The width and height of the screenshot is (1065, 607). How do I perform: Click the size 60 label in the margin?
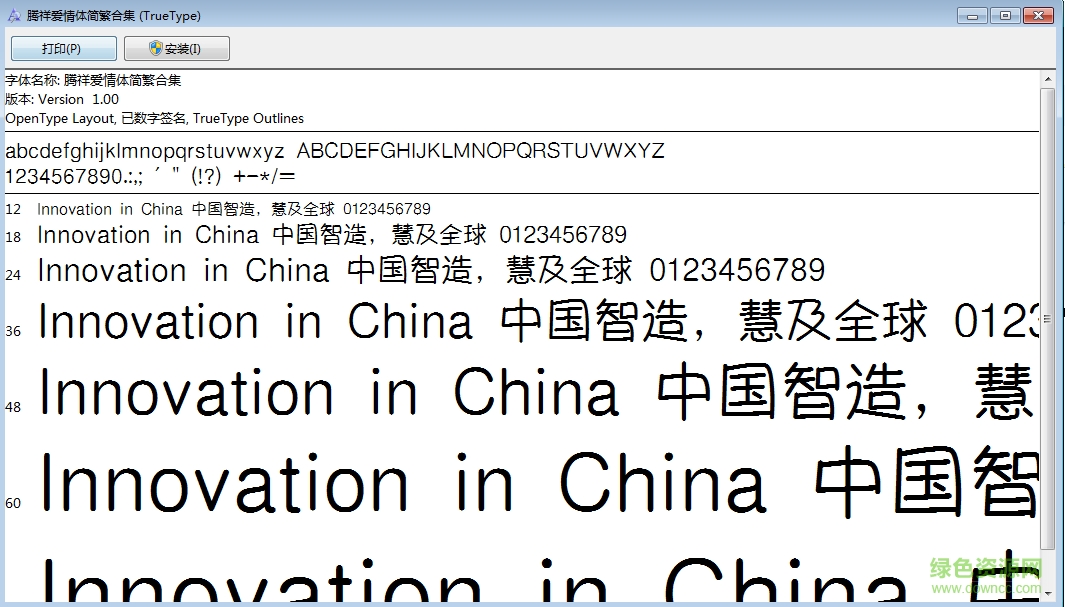(x=12, y=503)
